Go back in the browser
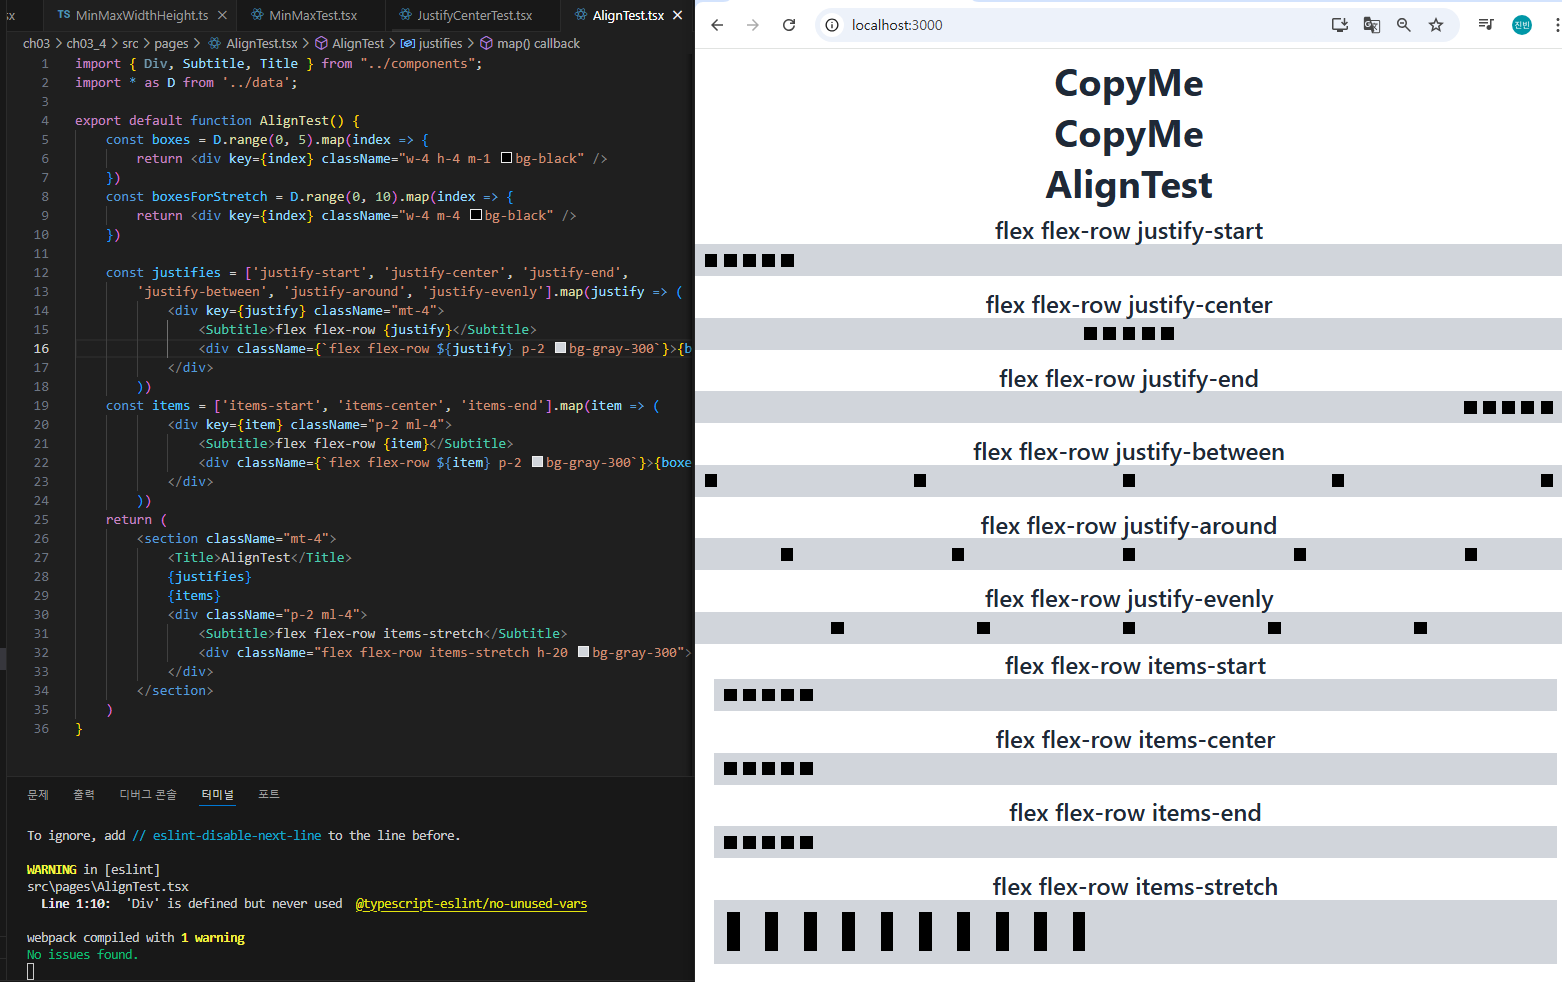The height and width of the screenshot is (982, 1562). point(717,25)
